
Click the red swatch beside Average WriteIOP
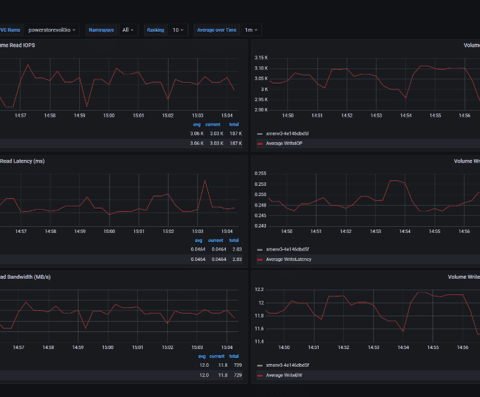tap(260, 144)
